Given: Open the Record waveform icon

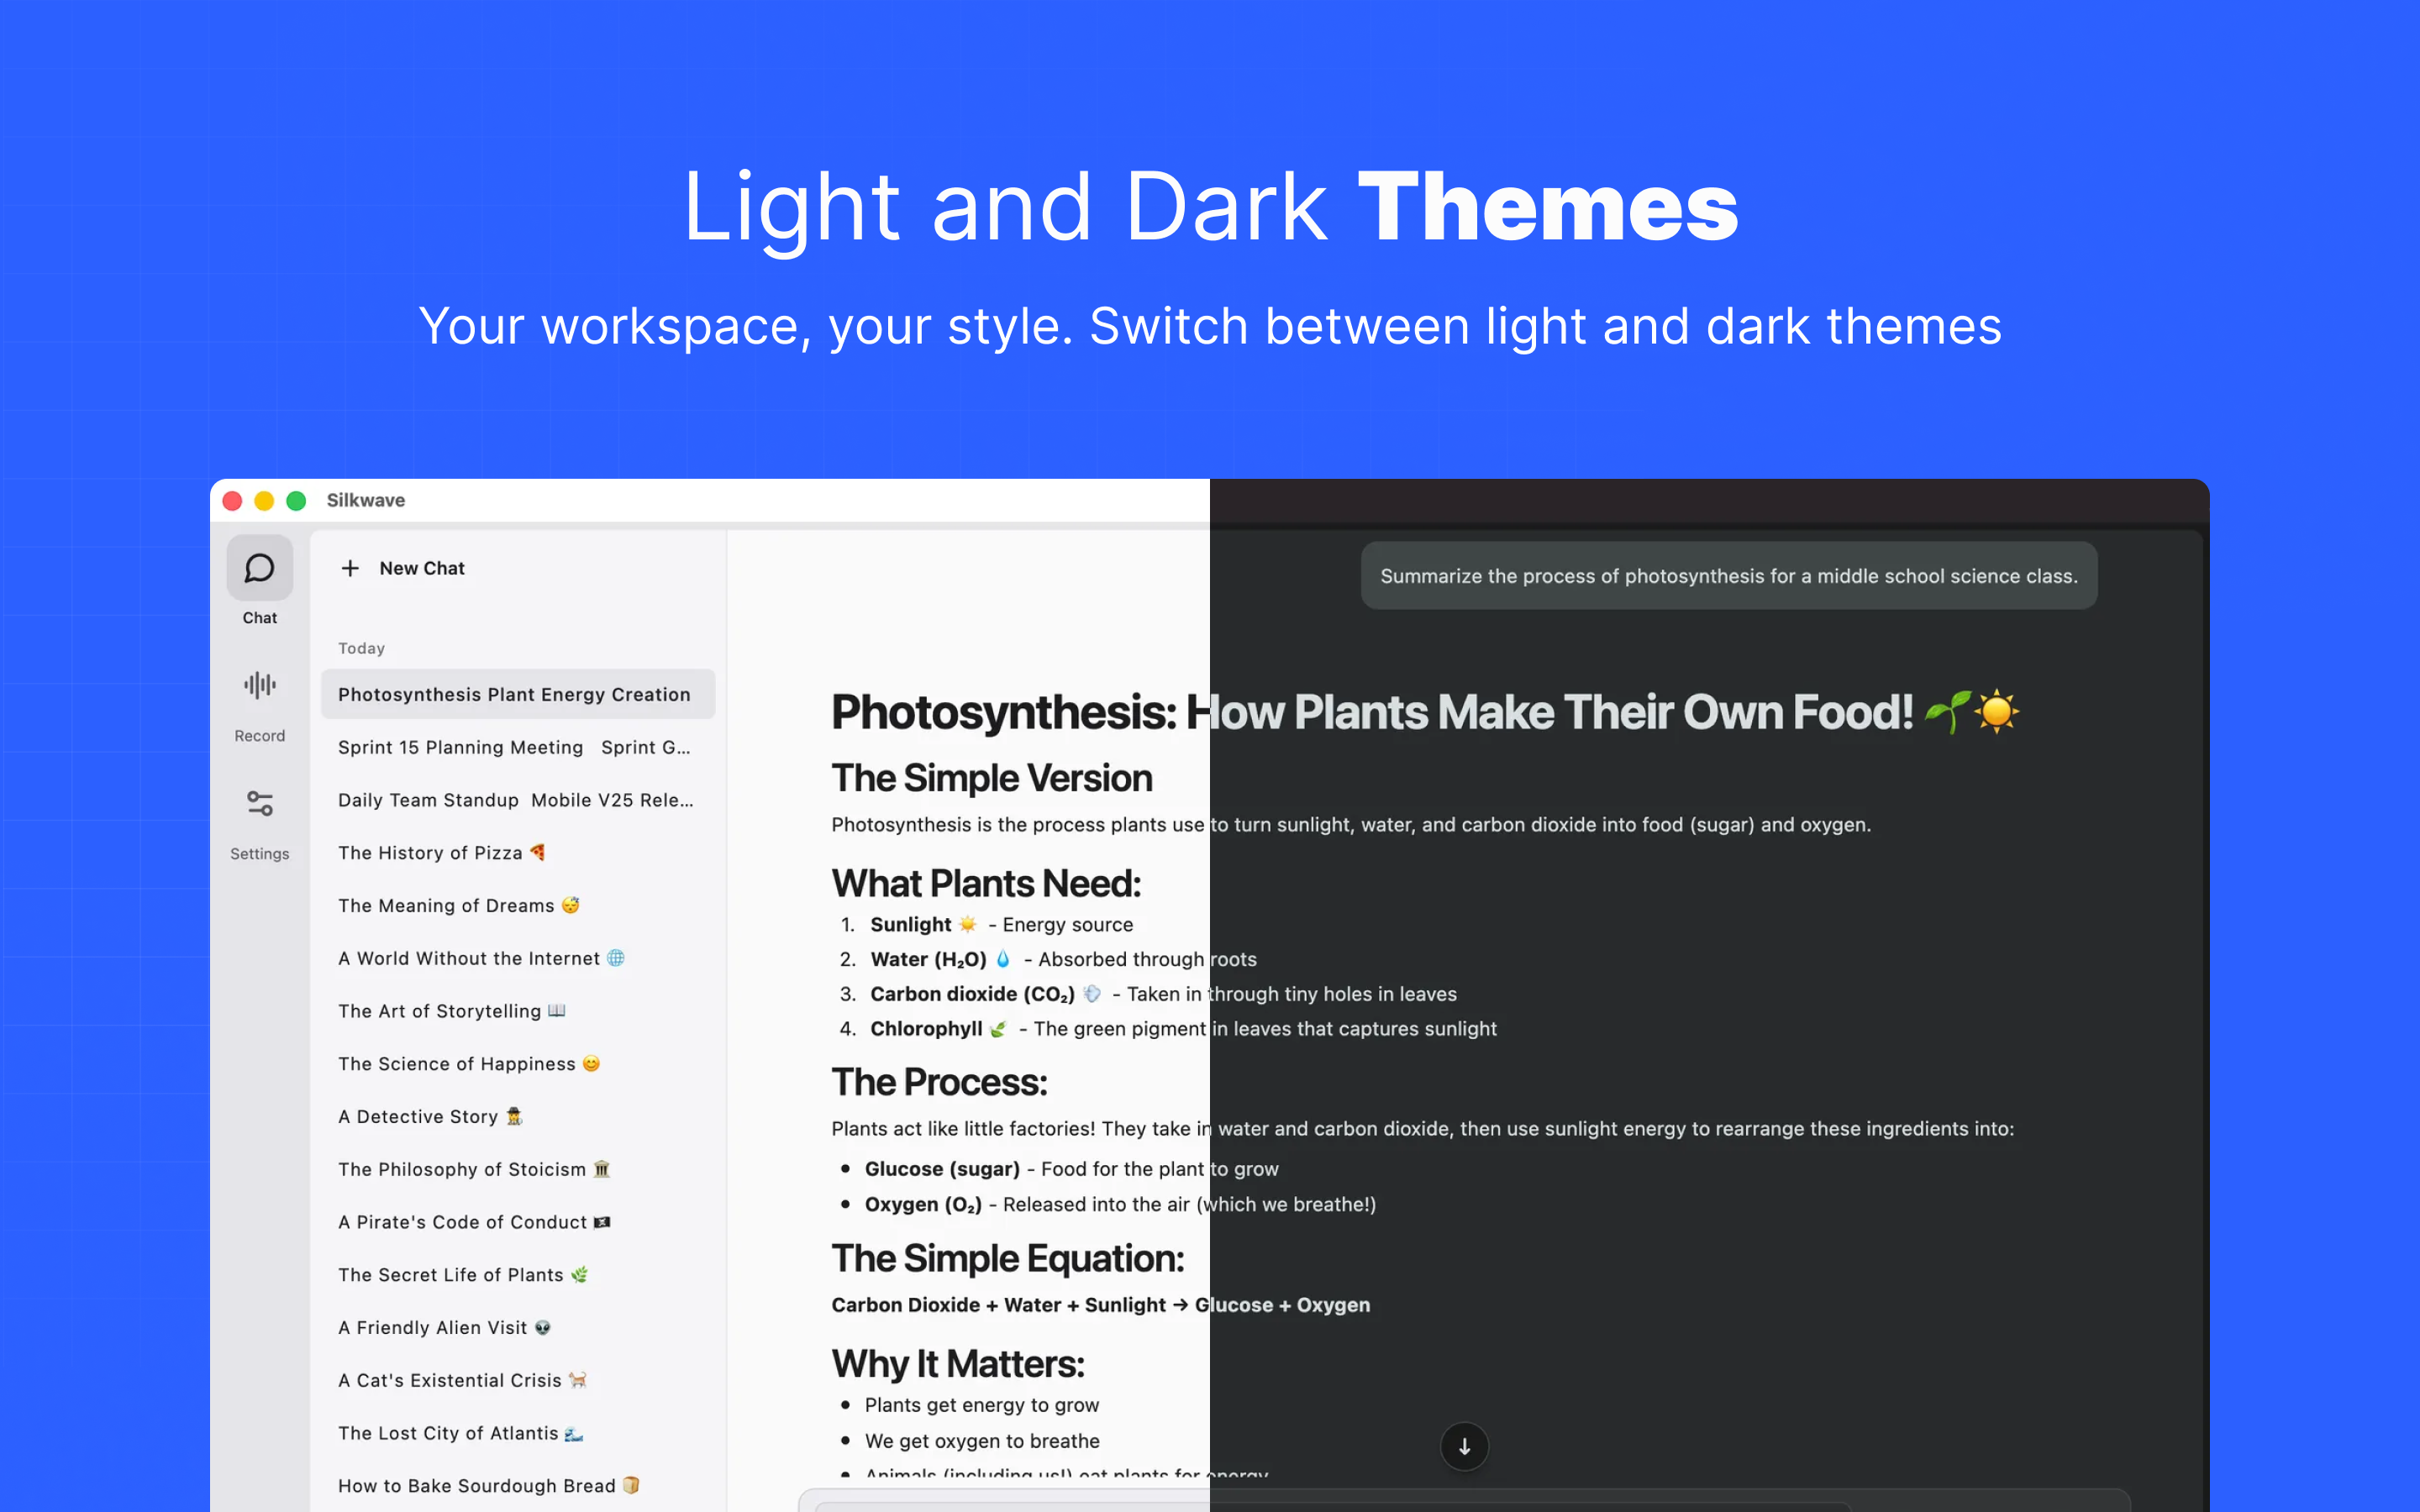Looking at the screenshot, I should click(259, 685).
